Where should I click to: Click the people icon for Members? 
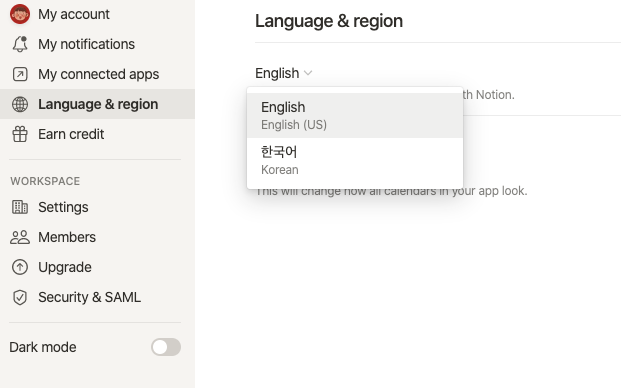point(20,237)
